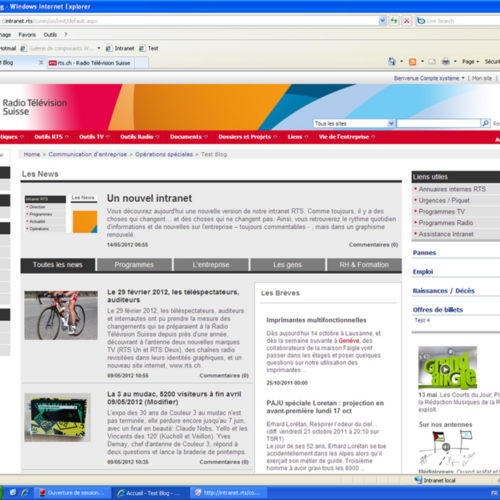Open Naissances / Décès section link

tap(443, 291)
